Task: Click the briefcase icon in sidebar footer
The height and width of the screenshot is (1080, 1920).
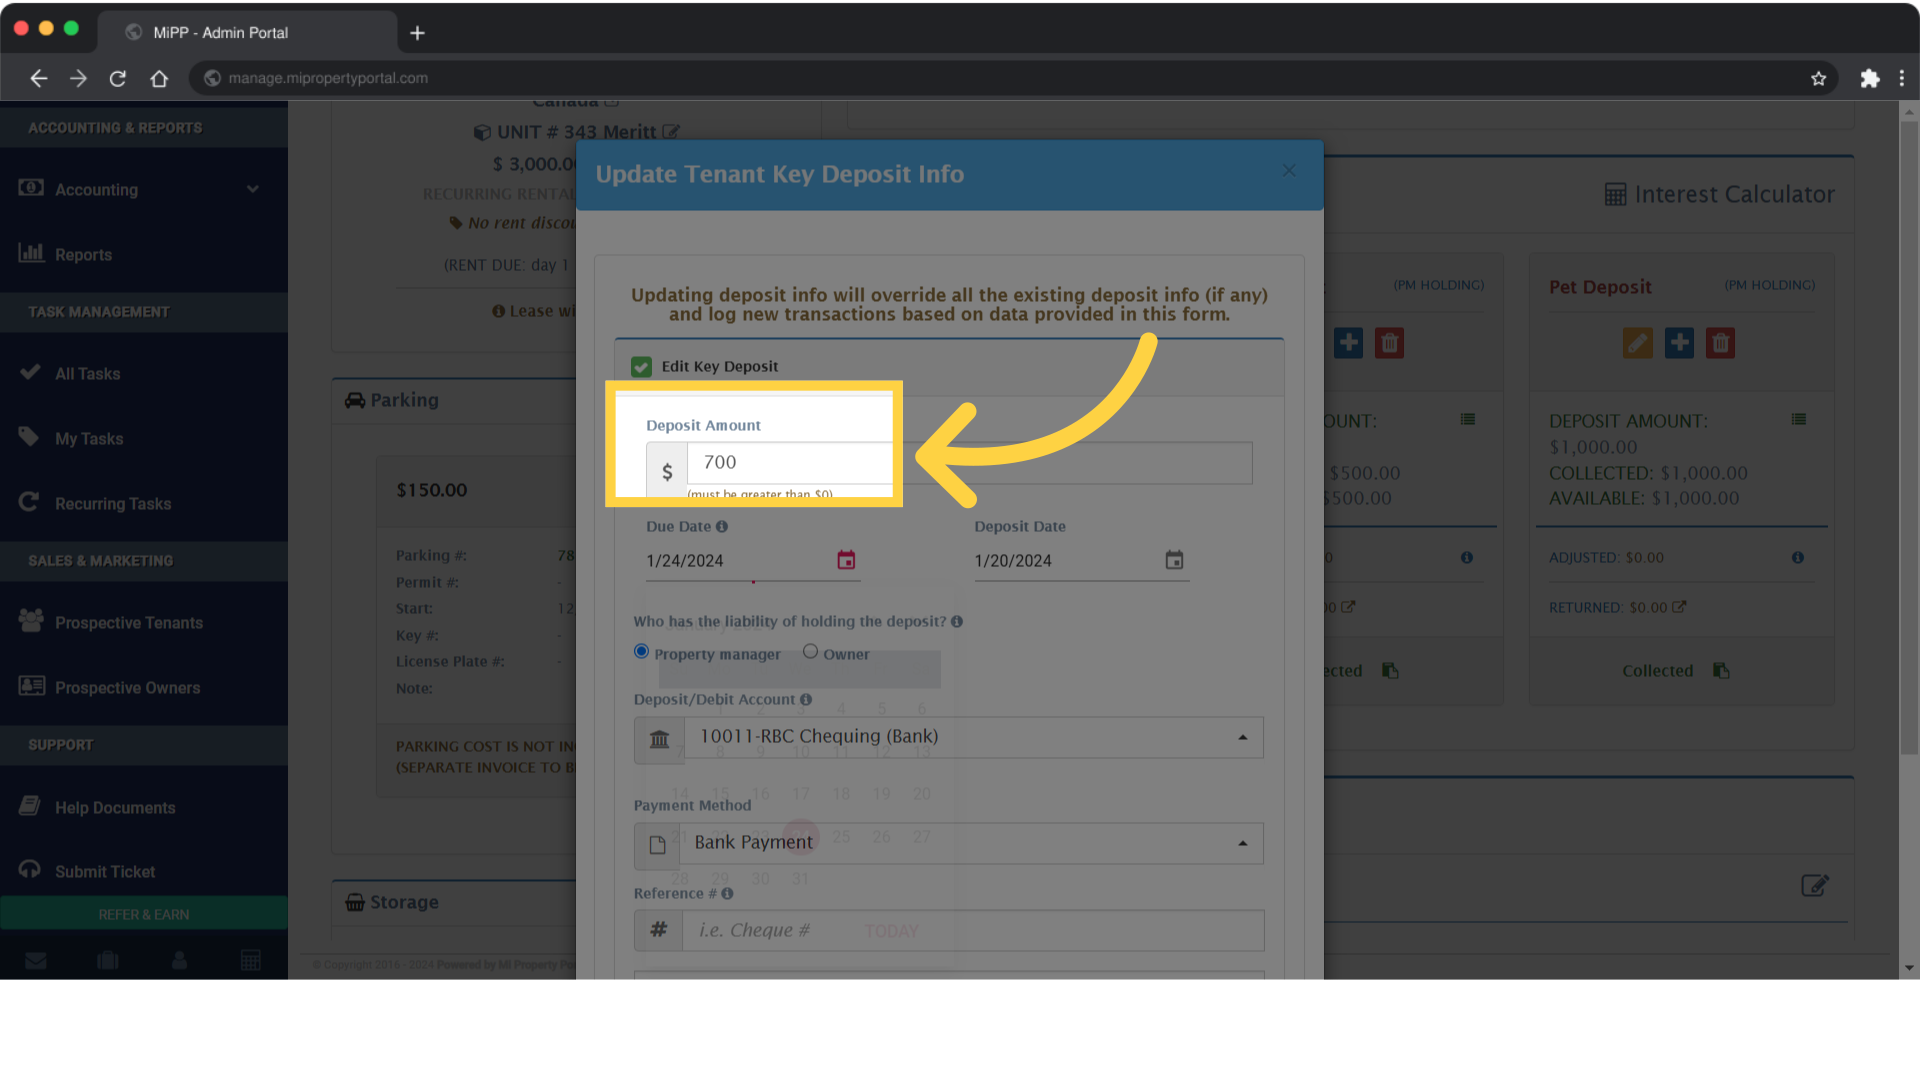Action: (x=108, y=961)
